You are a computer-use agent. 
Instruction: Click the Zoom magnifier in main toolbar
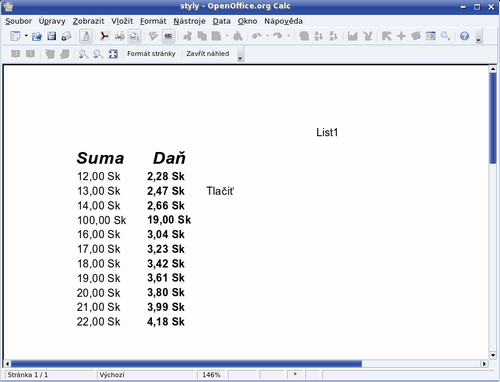tap(445, 36)
